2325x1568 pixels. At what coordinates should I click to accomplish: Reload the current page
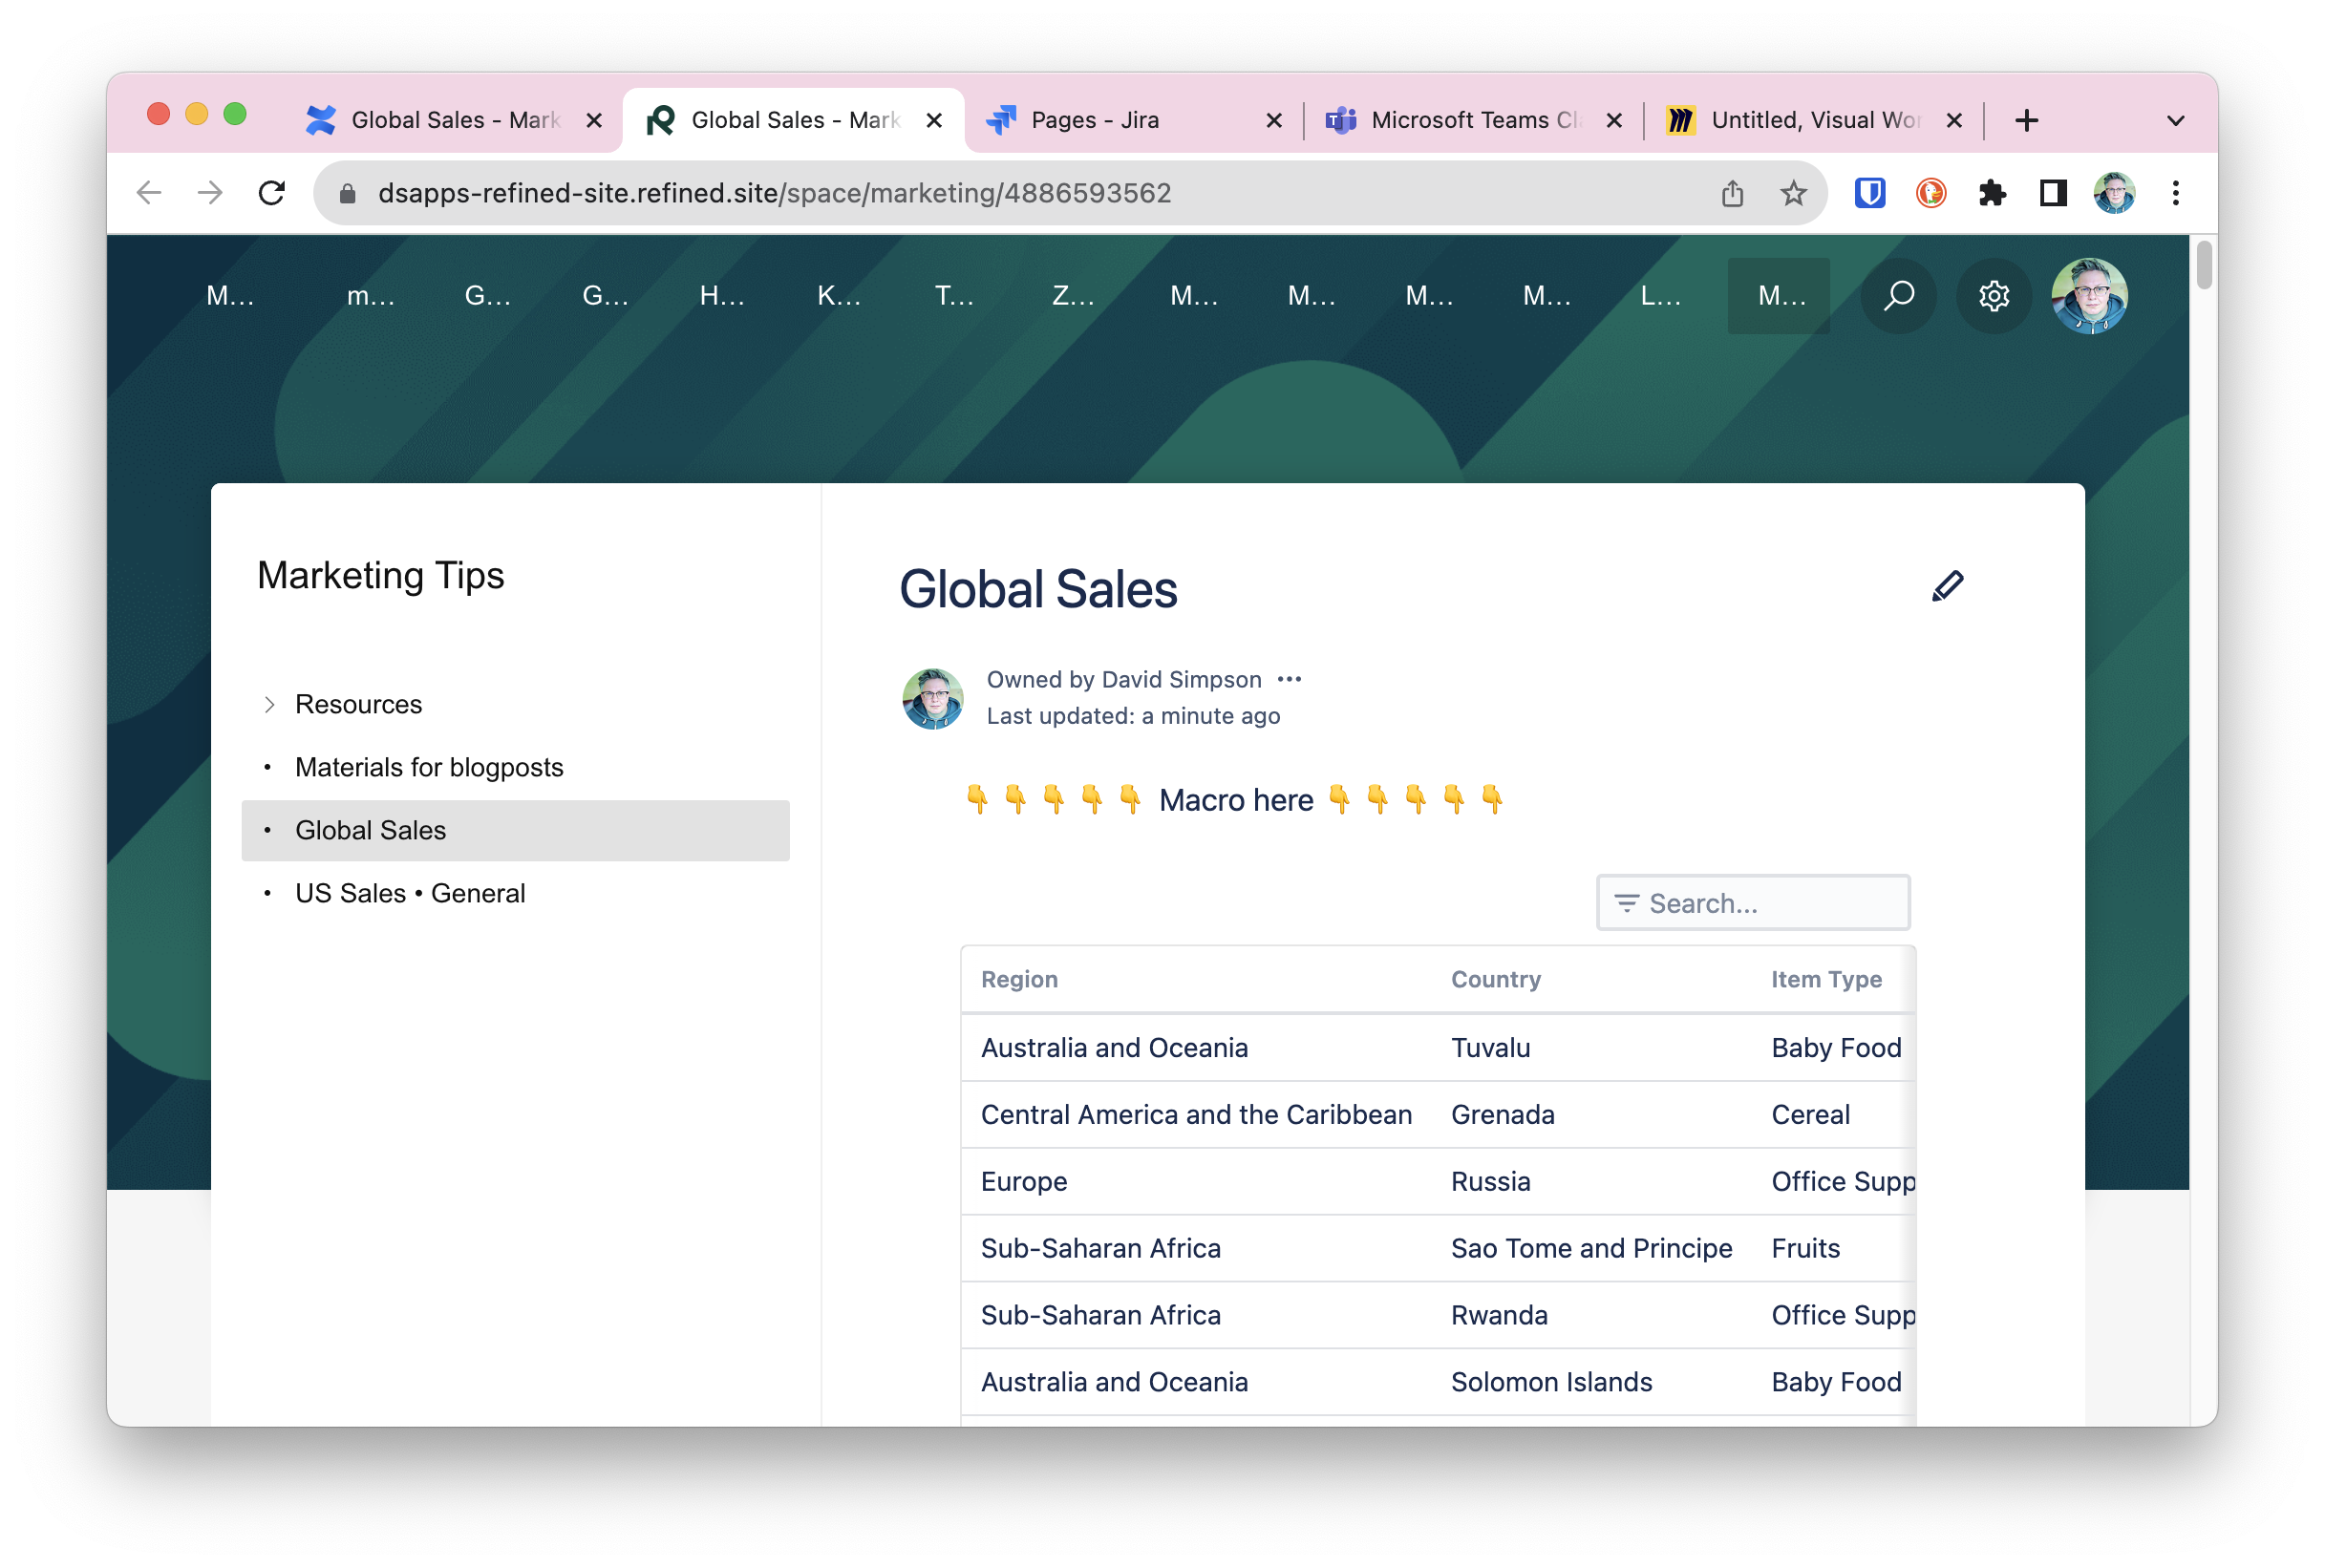pyautogui.click(x=272, y=193)
